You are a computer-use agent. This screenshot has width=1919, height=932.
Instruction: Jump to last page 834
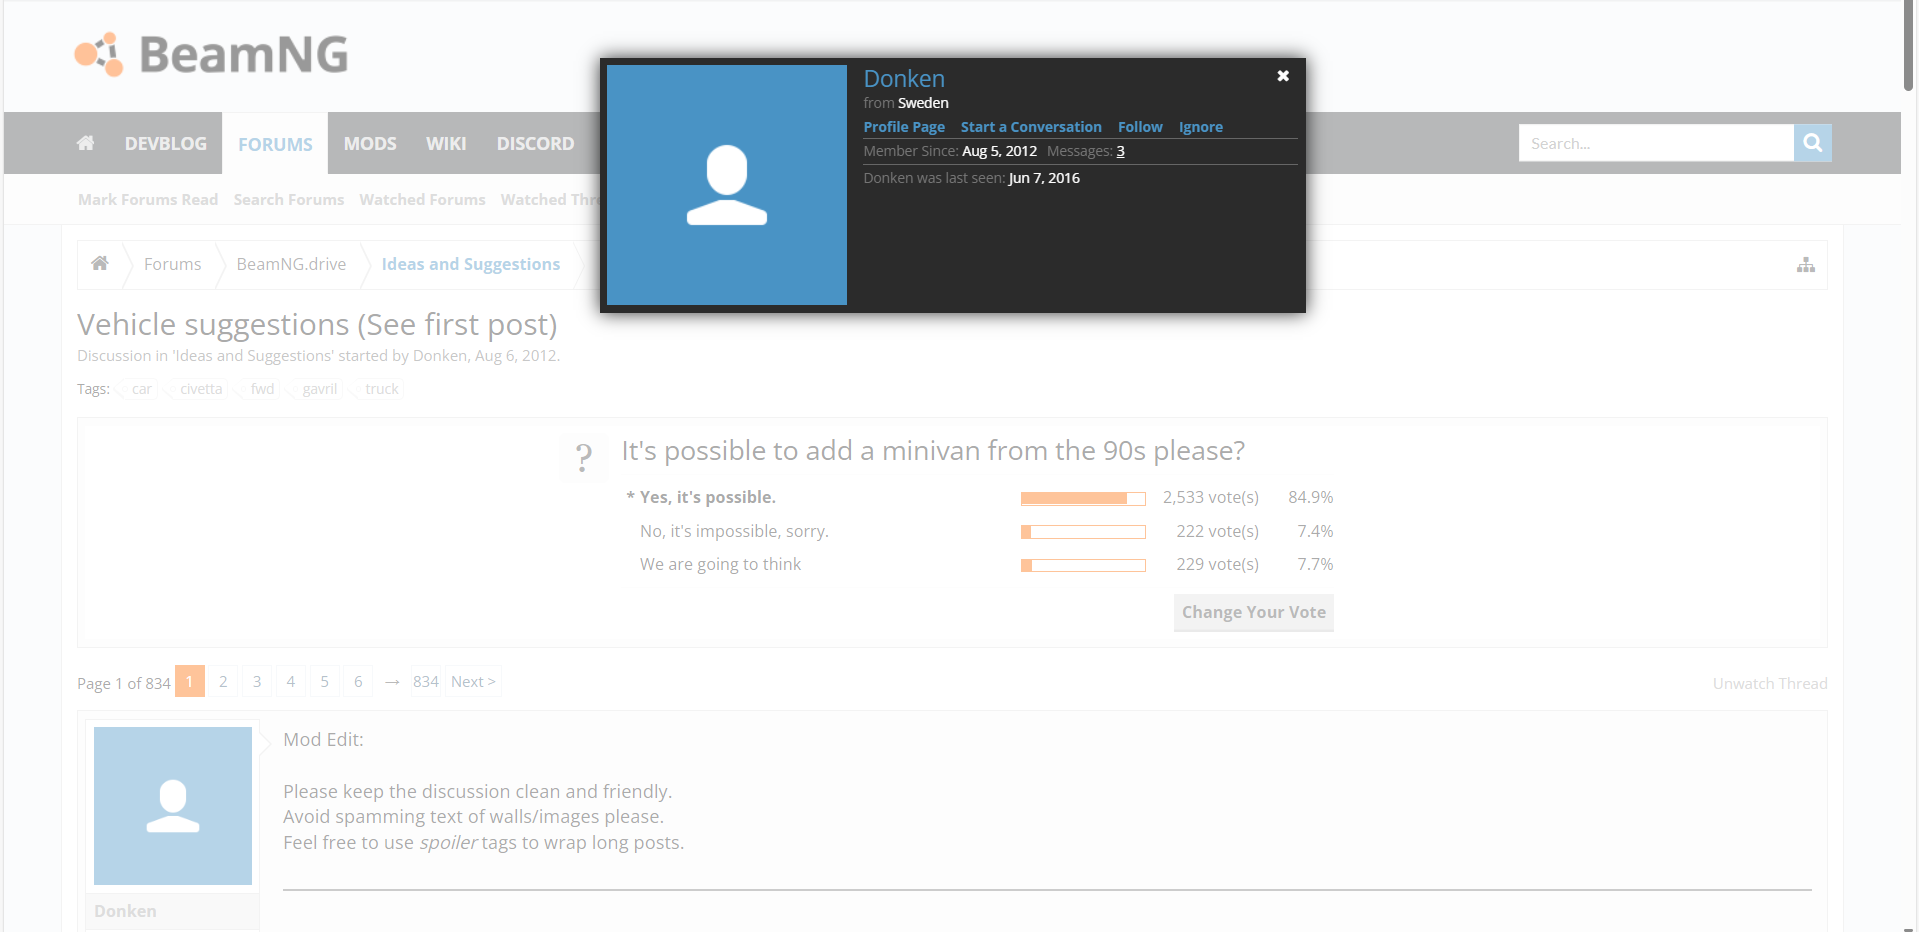426,681
